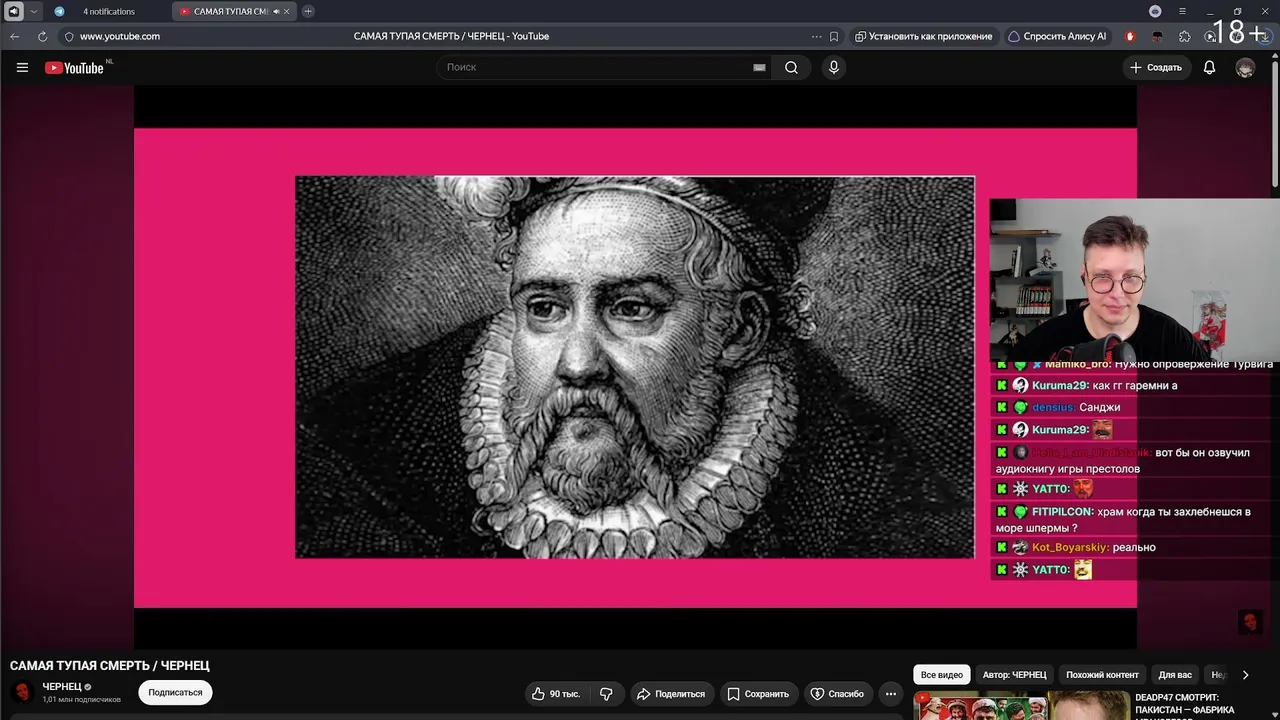
Task: Subscribe with the Подписаться button
Action: [x=175, y=692]
